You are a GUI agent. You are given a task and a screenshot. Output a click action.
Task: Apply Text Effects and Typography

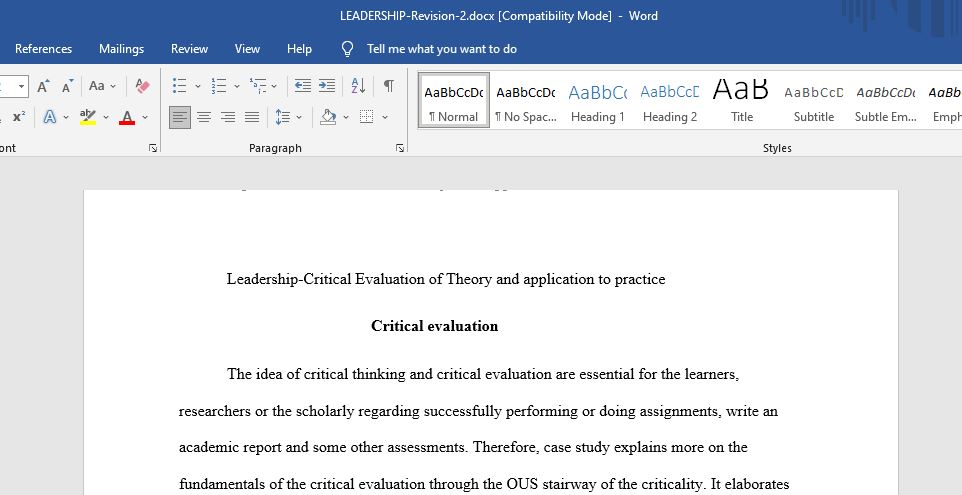pyautogui.click(x=49, y=117)
